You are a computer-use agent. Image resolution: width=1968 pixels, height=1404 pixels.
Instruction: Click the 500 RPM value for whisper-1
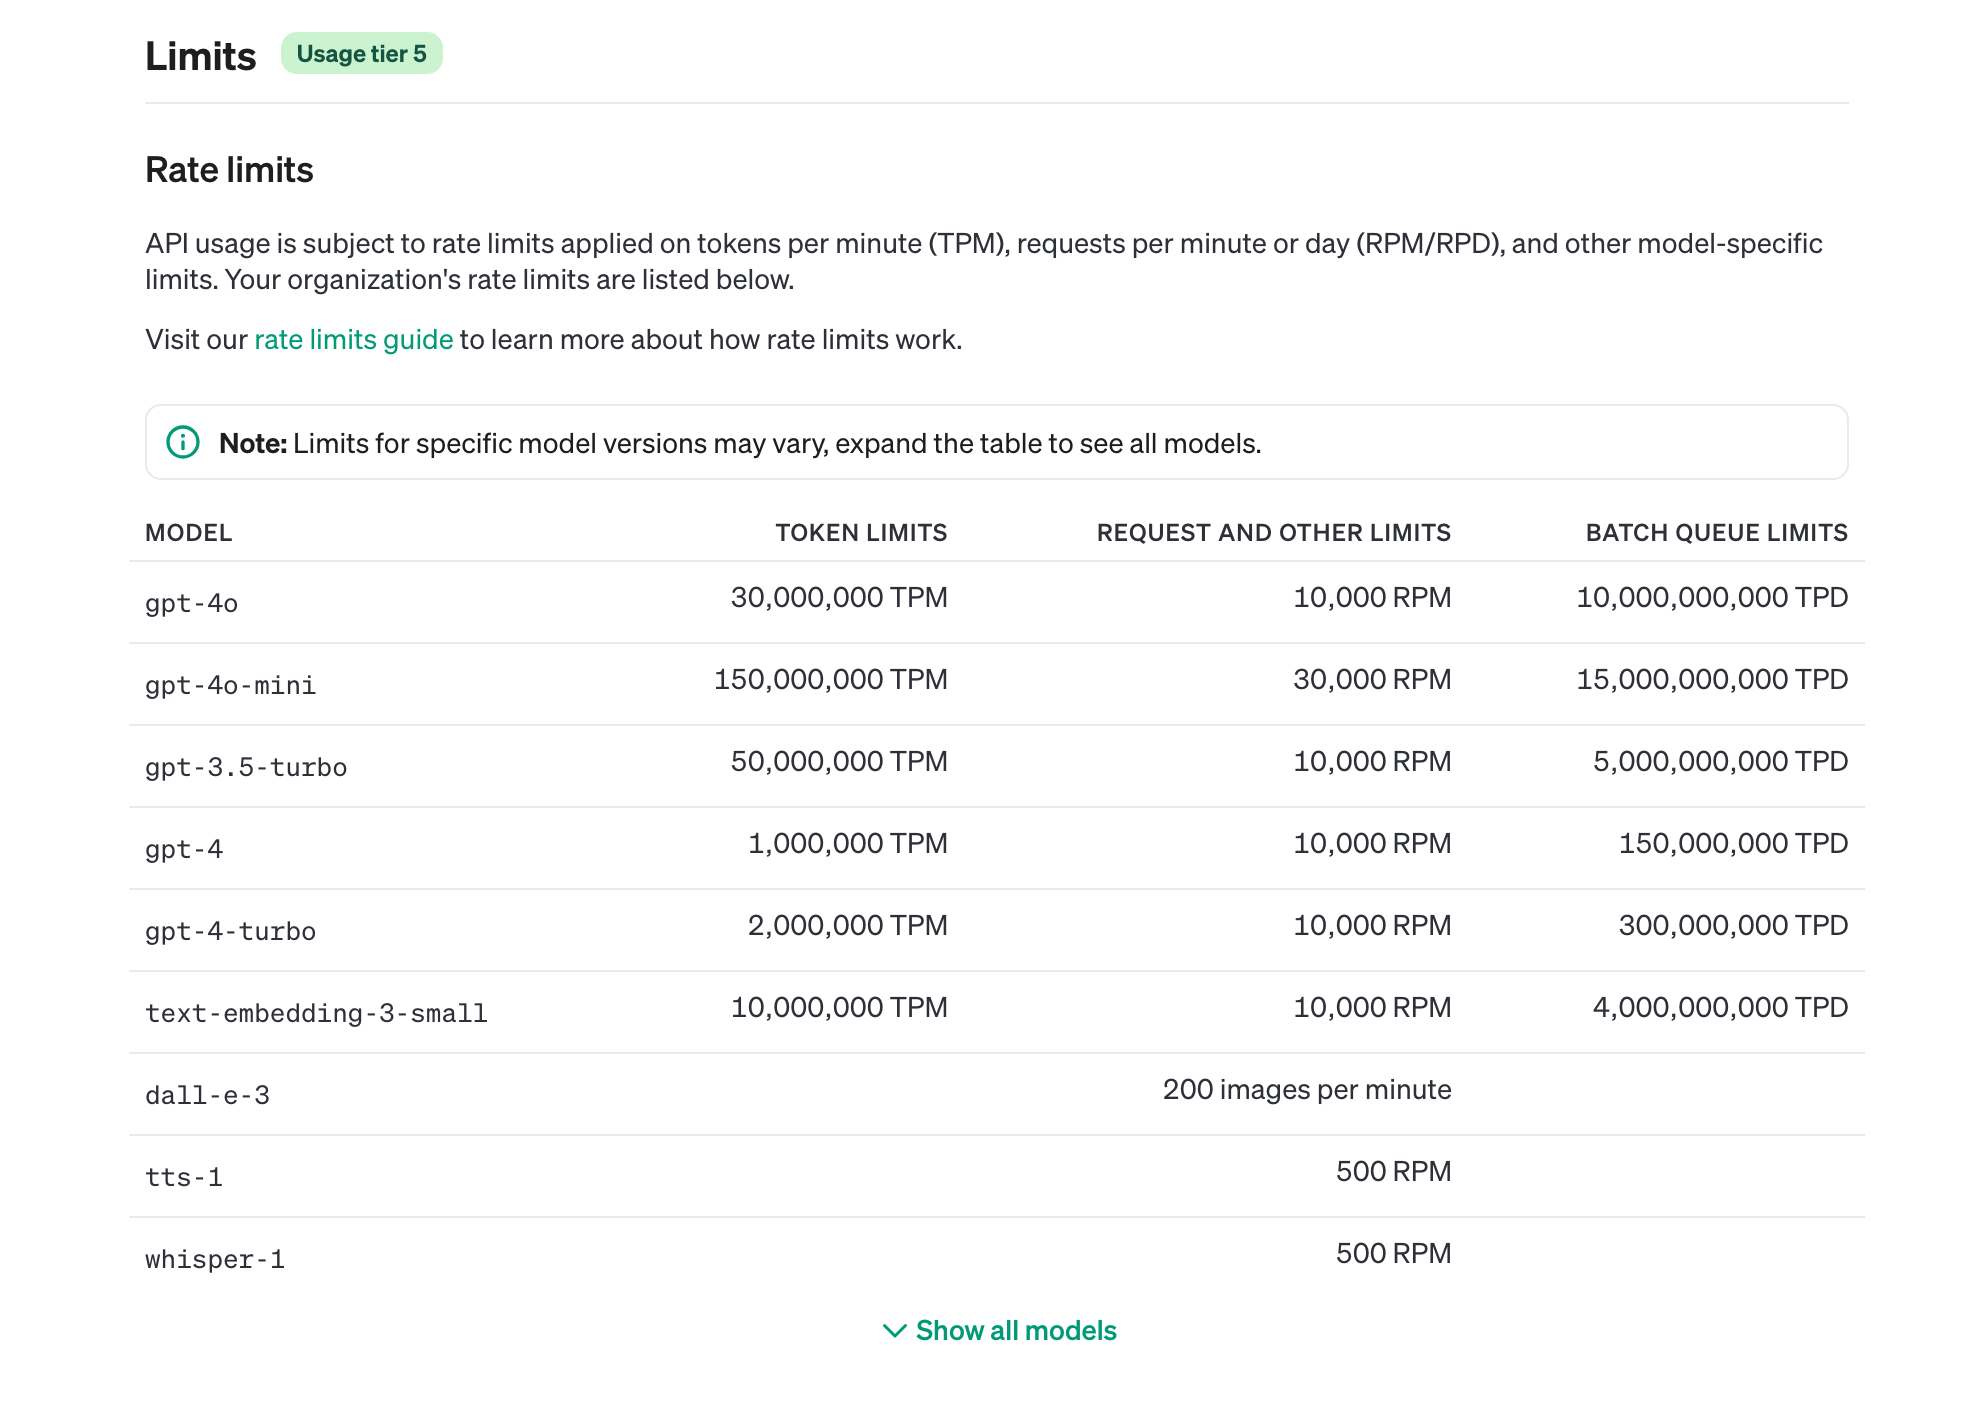coord(1394,1254)
